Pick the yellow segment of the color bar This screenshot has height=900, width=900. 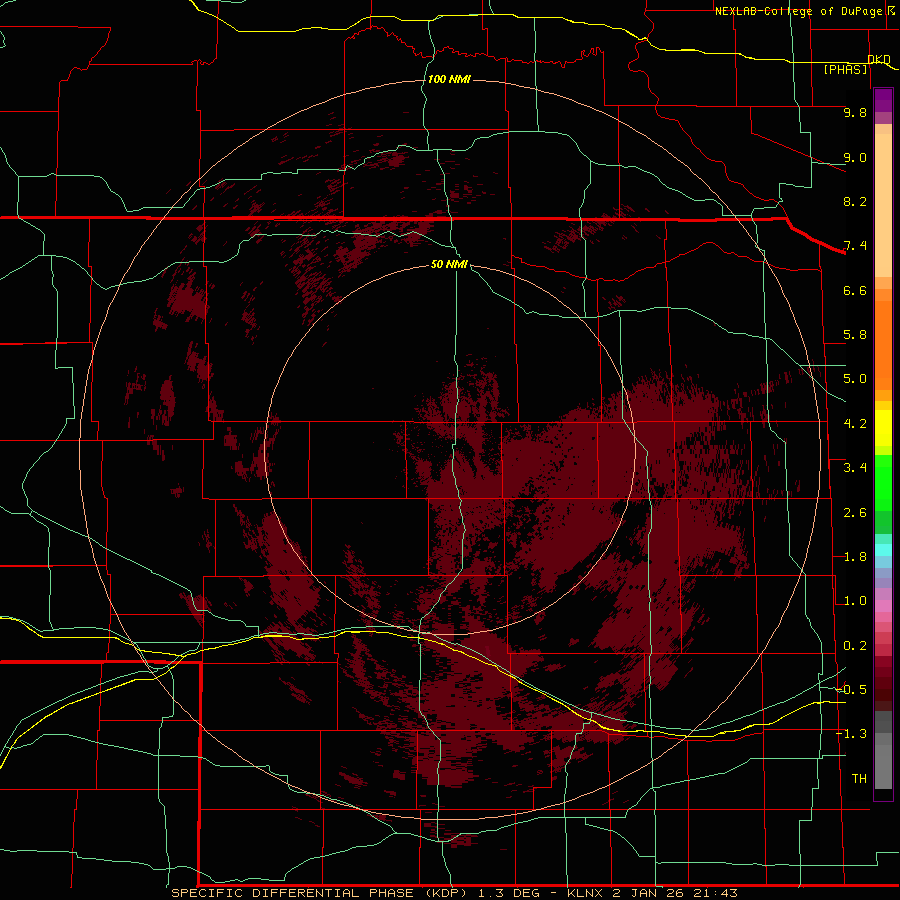(883, 428)
